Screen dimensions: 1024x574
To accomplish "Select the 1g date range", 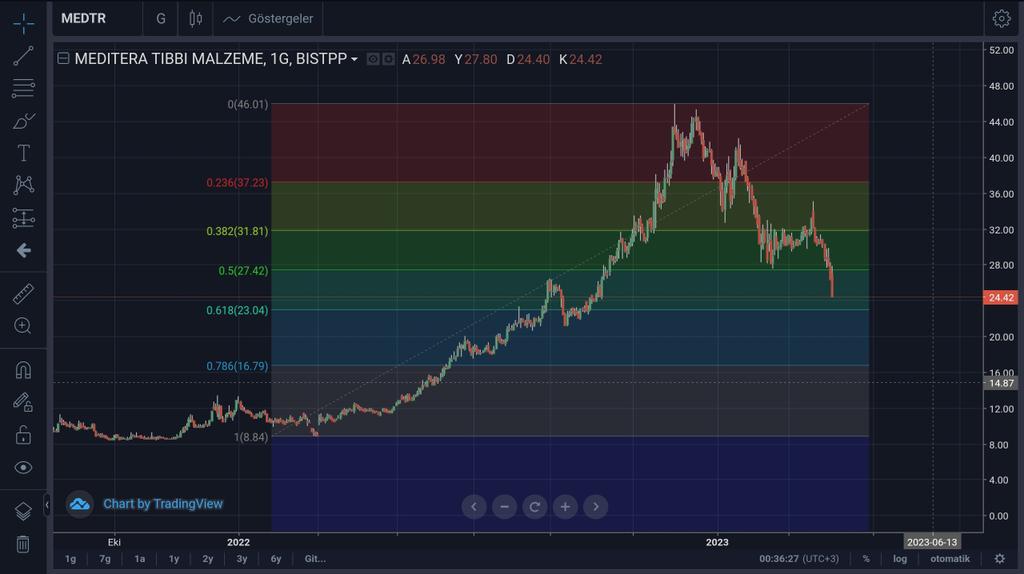I will tap(71, 559).
